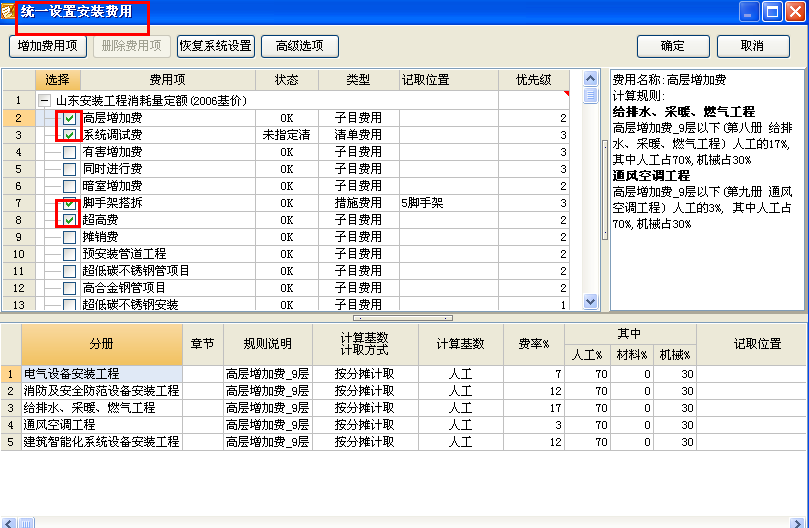Click the 规则说明 column header
This screenshot has height=528, width=809.
click(268, 344)
